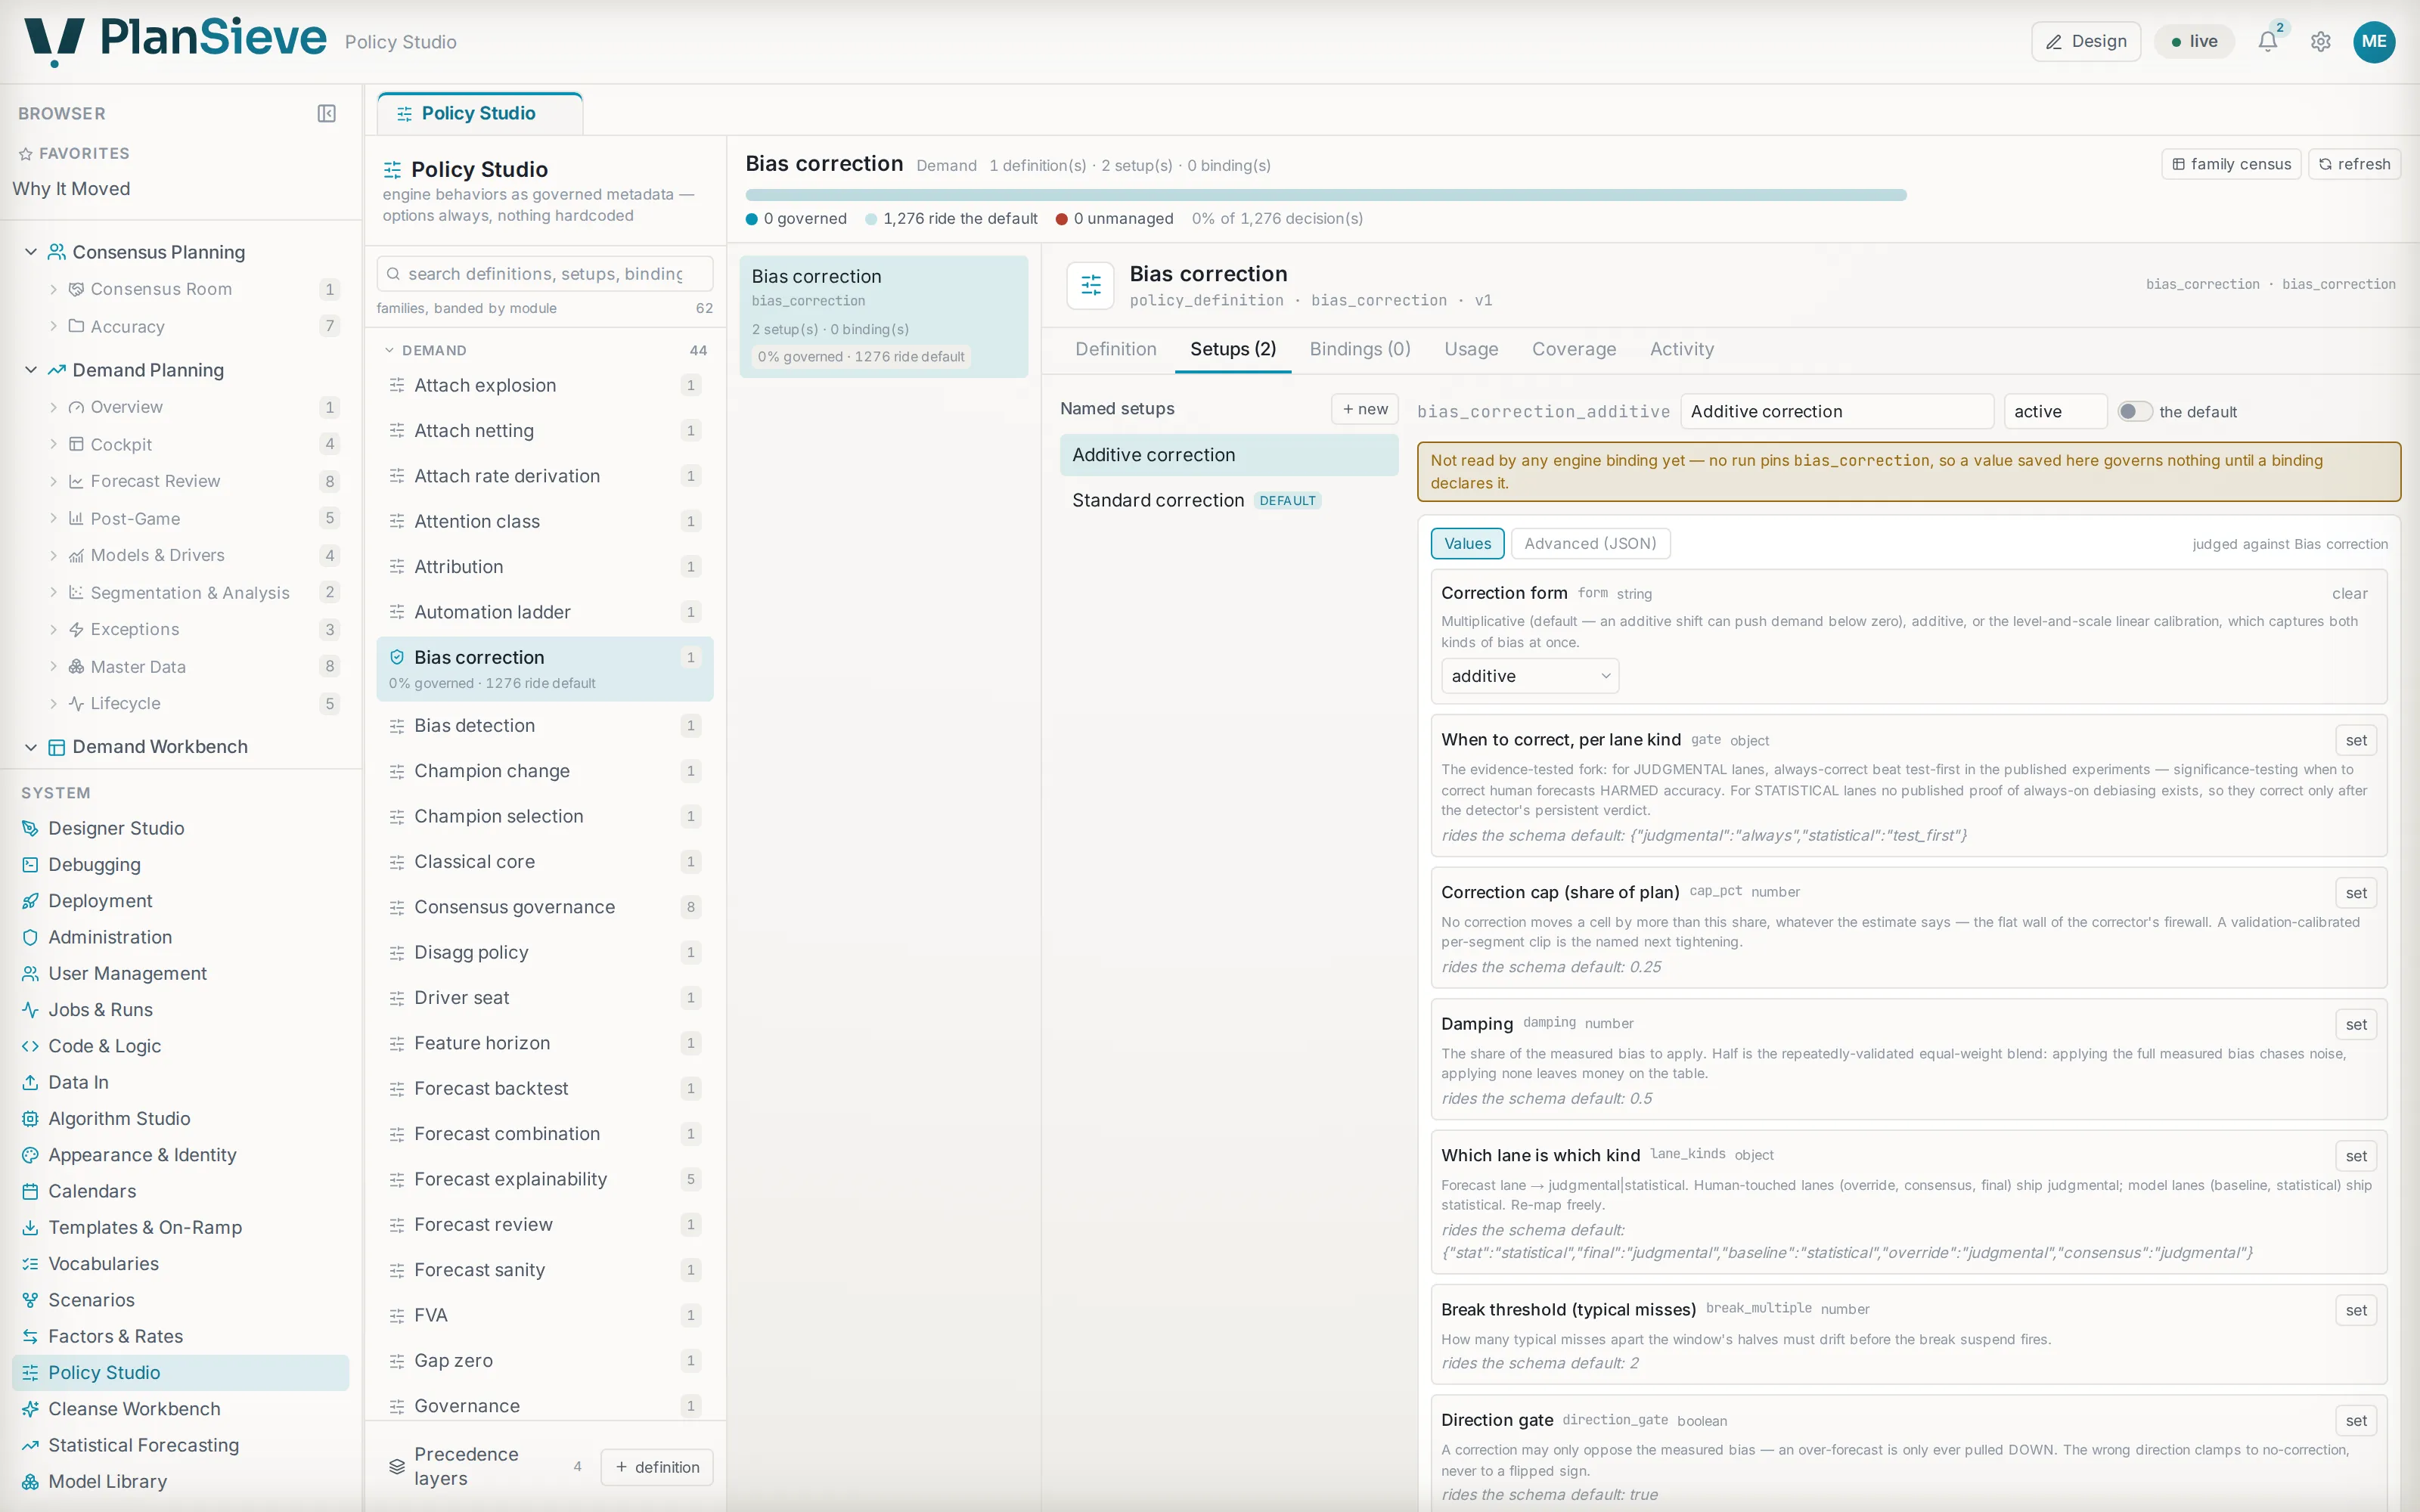Expand the Forecast Review tree item

[53, 481]
